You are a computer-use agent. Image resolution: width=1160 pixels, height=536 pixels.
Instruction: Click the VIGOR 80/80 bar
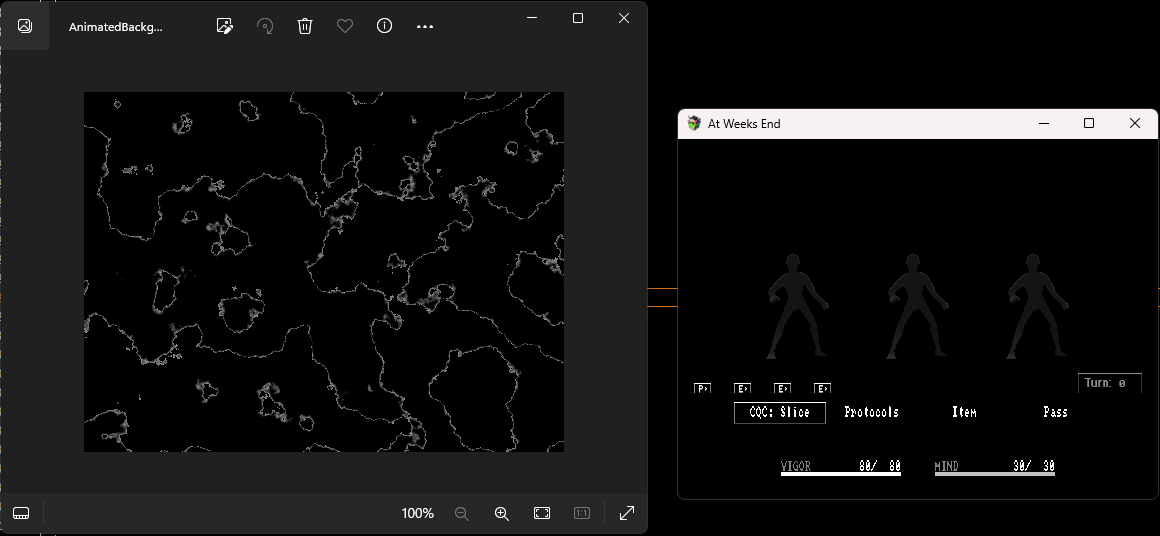[x=841, y=467]
